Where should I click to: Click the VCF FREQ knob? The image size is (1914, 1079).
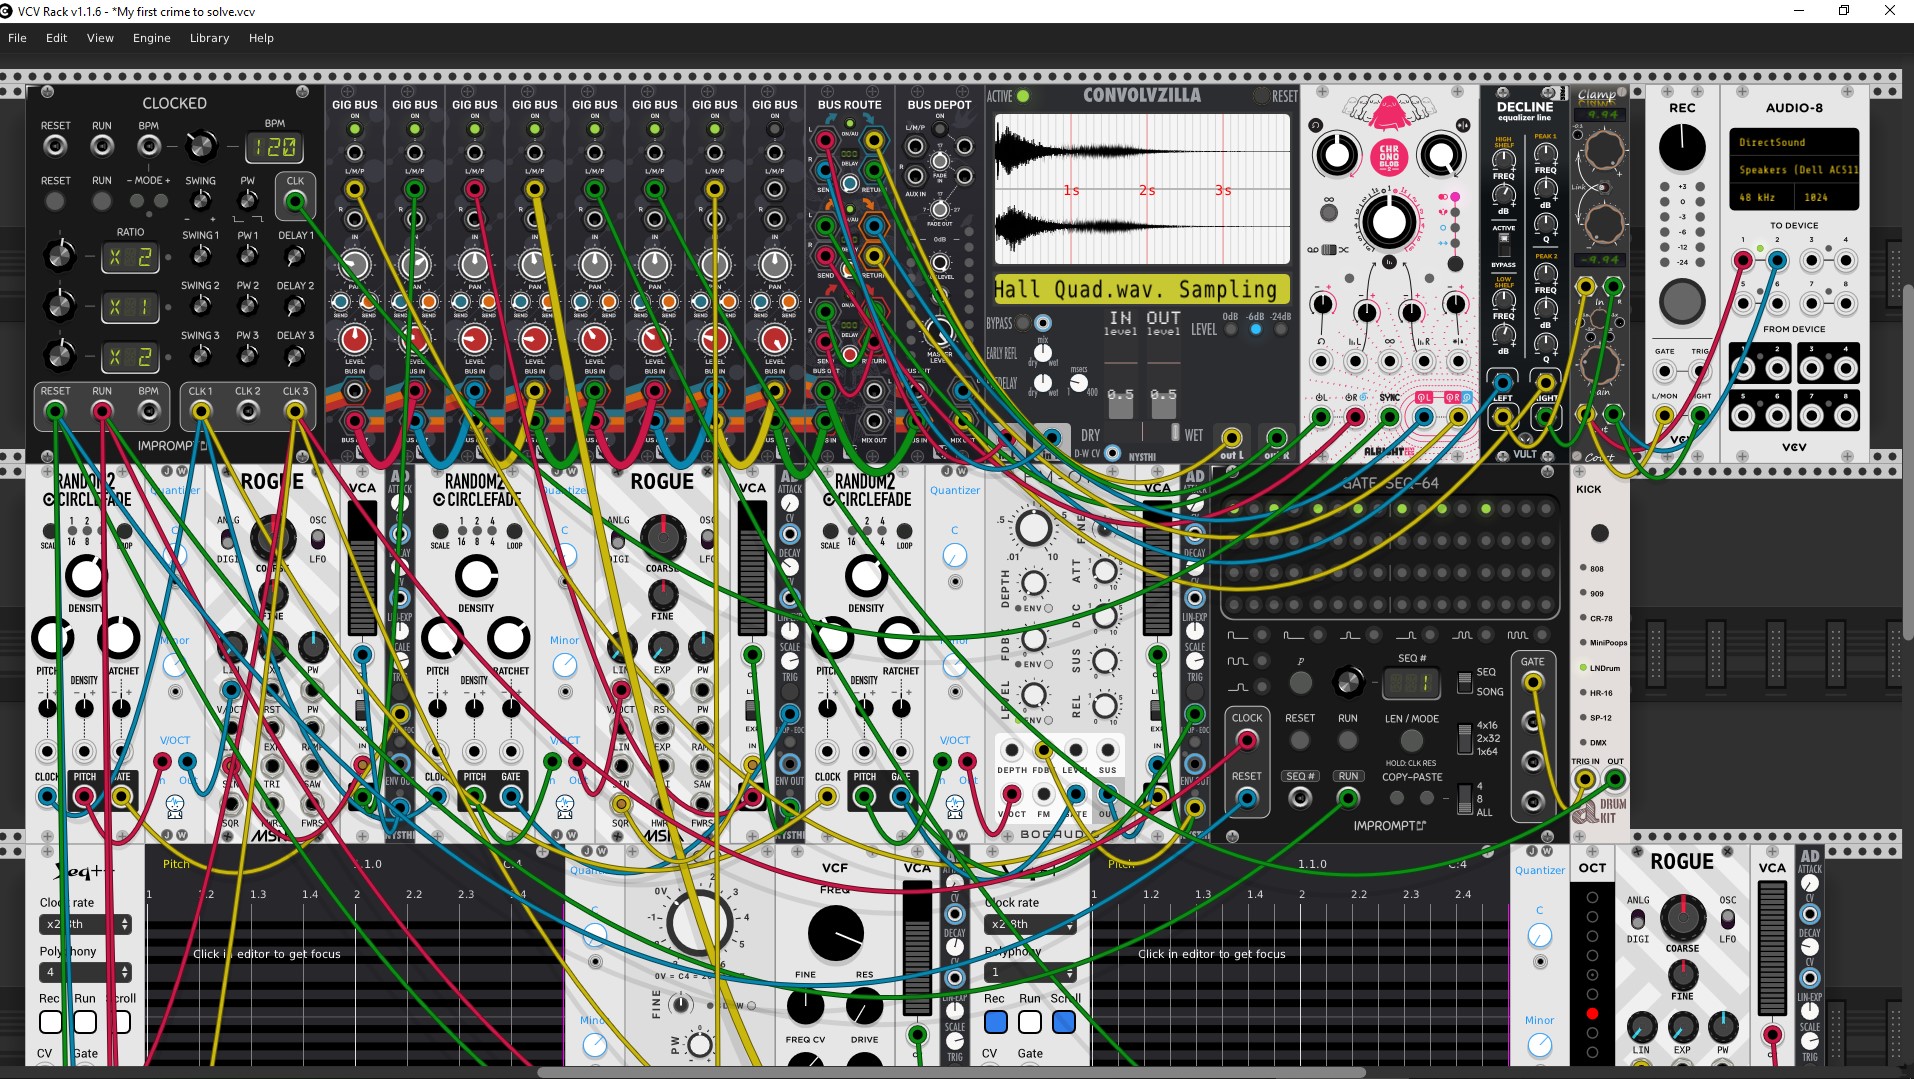click(835, 934)
